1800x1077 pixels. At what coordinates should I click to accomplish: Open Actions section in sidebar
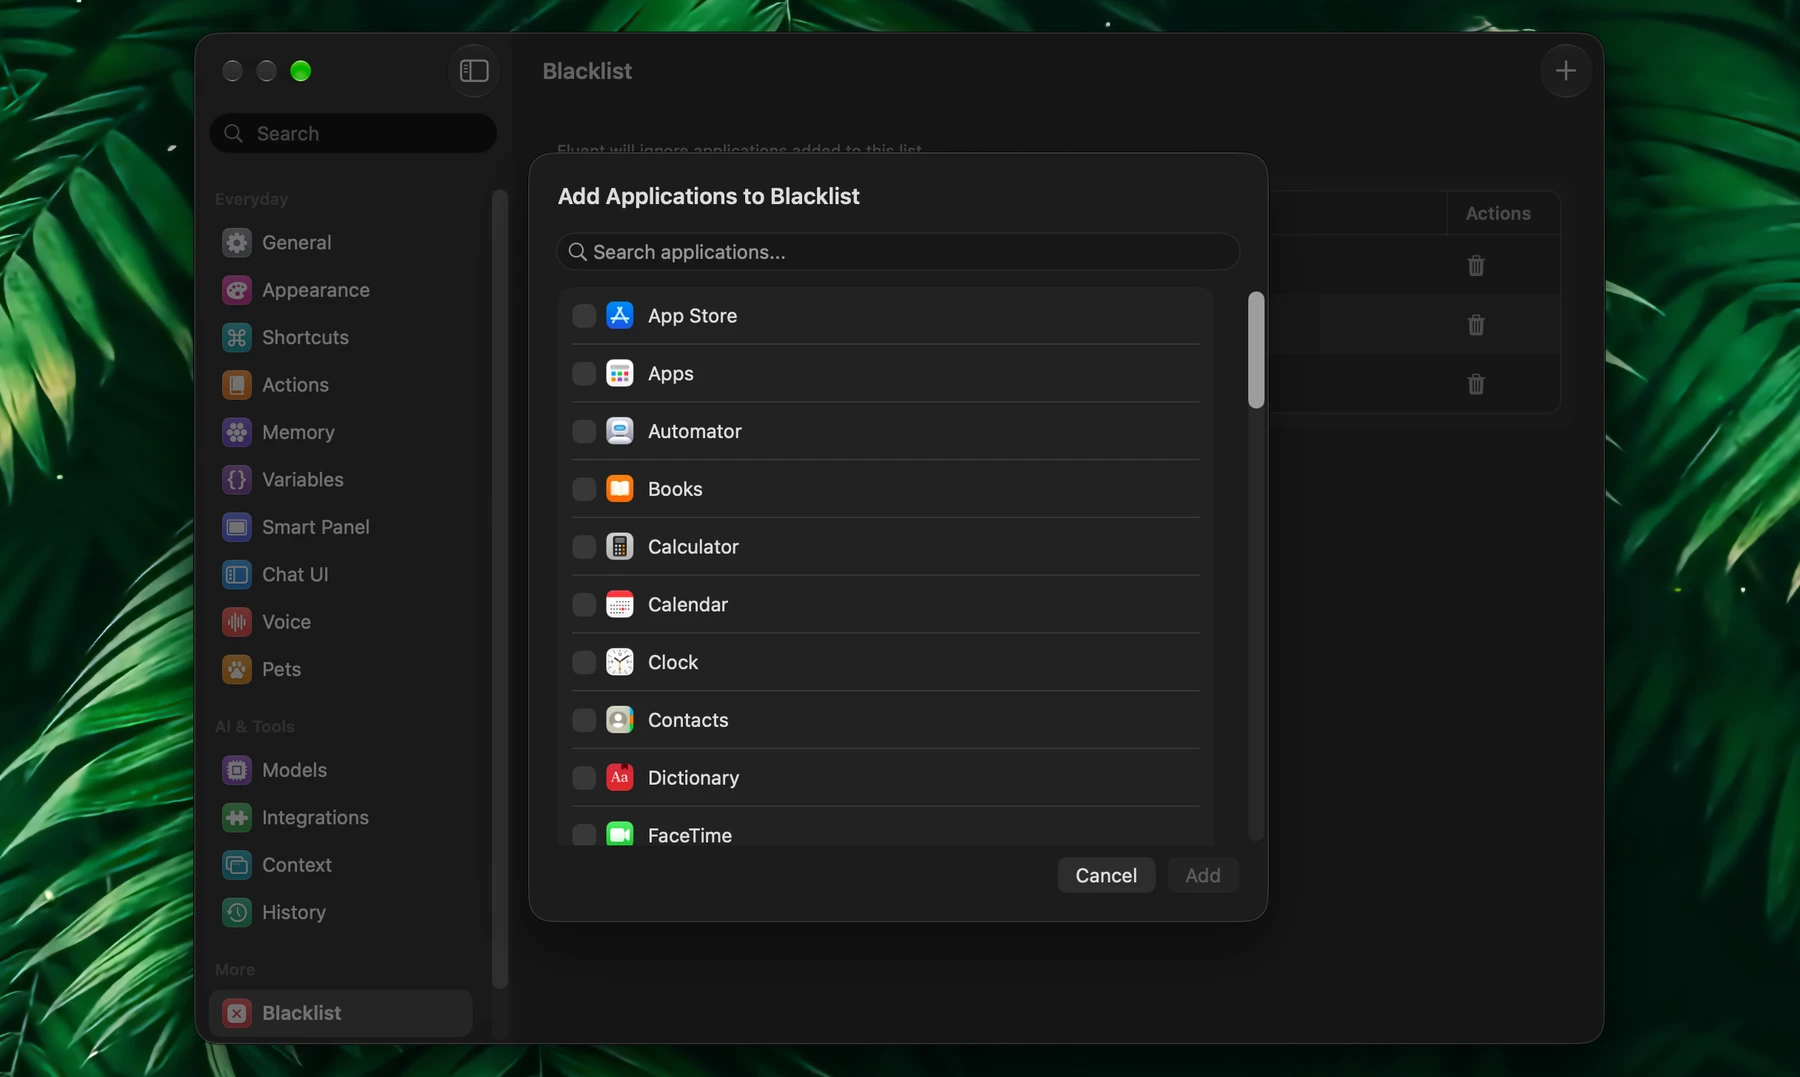coord(340,385)
